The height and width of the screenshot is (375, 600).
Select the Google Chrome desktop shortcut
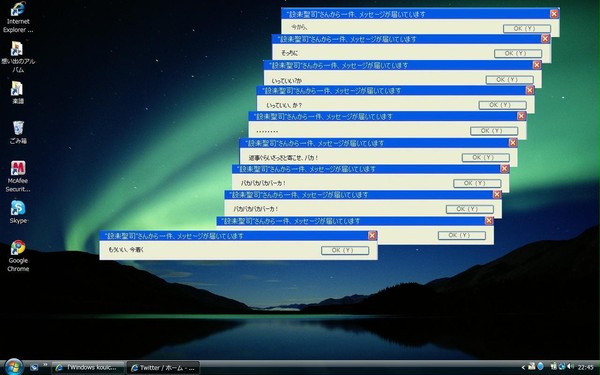(x=18, y=256)
